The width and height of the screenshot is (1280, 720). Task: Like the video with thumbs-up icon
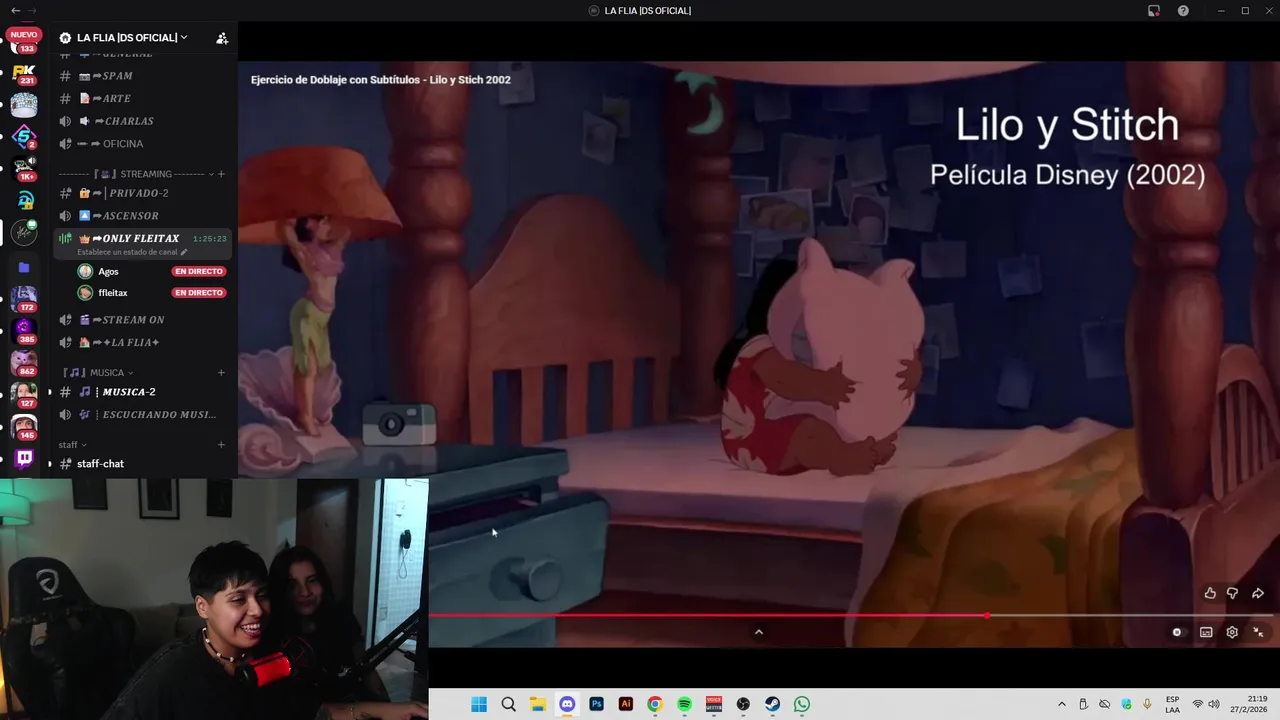(x=1210, y=593)
